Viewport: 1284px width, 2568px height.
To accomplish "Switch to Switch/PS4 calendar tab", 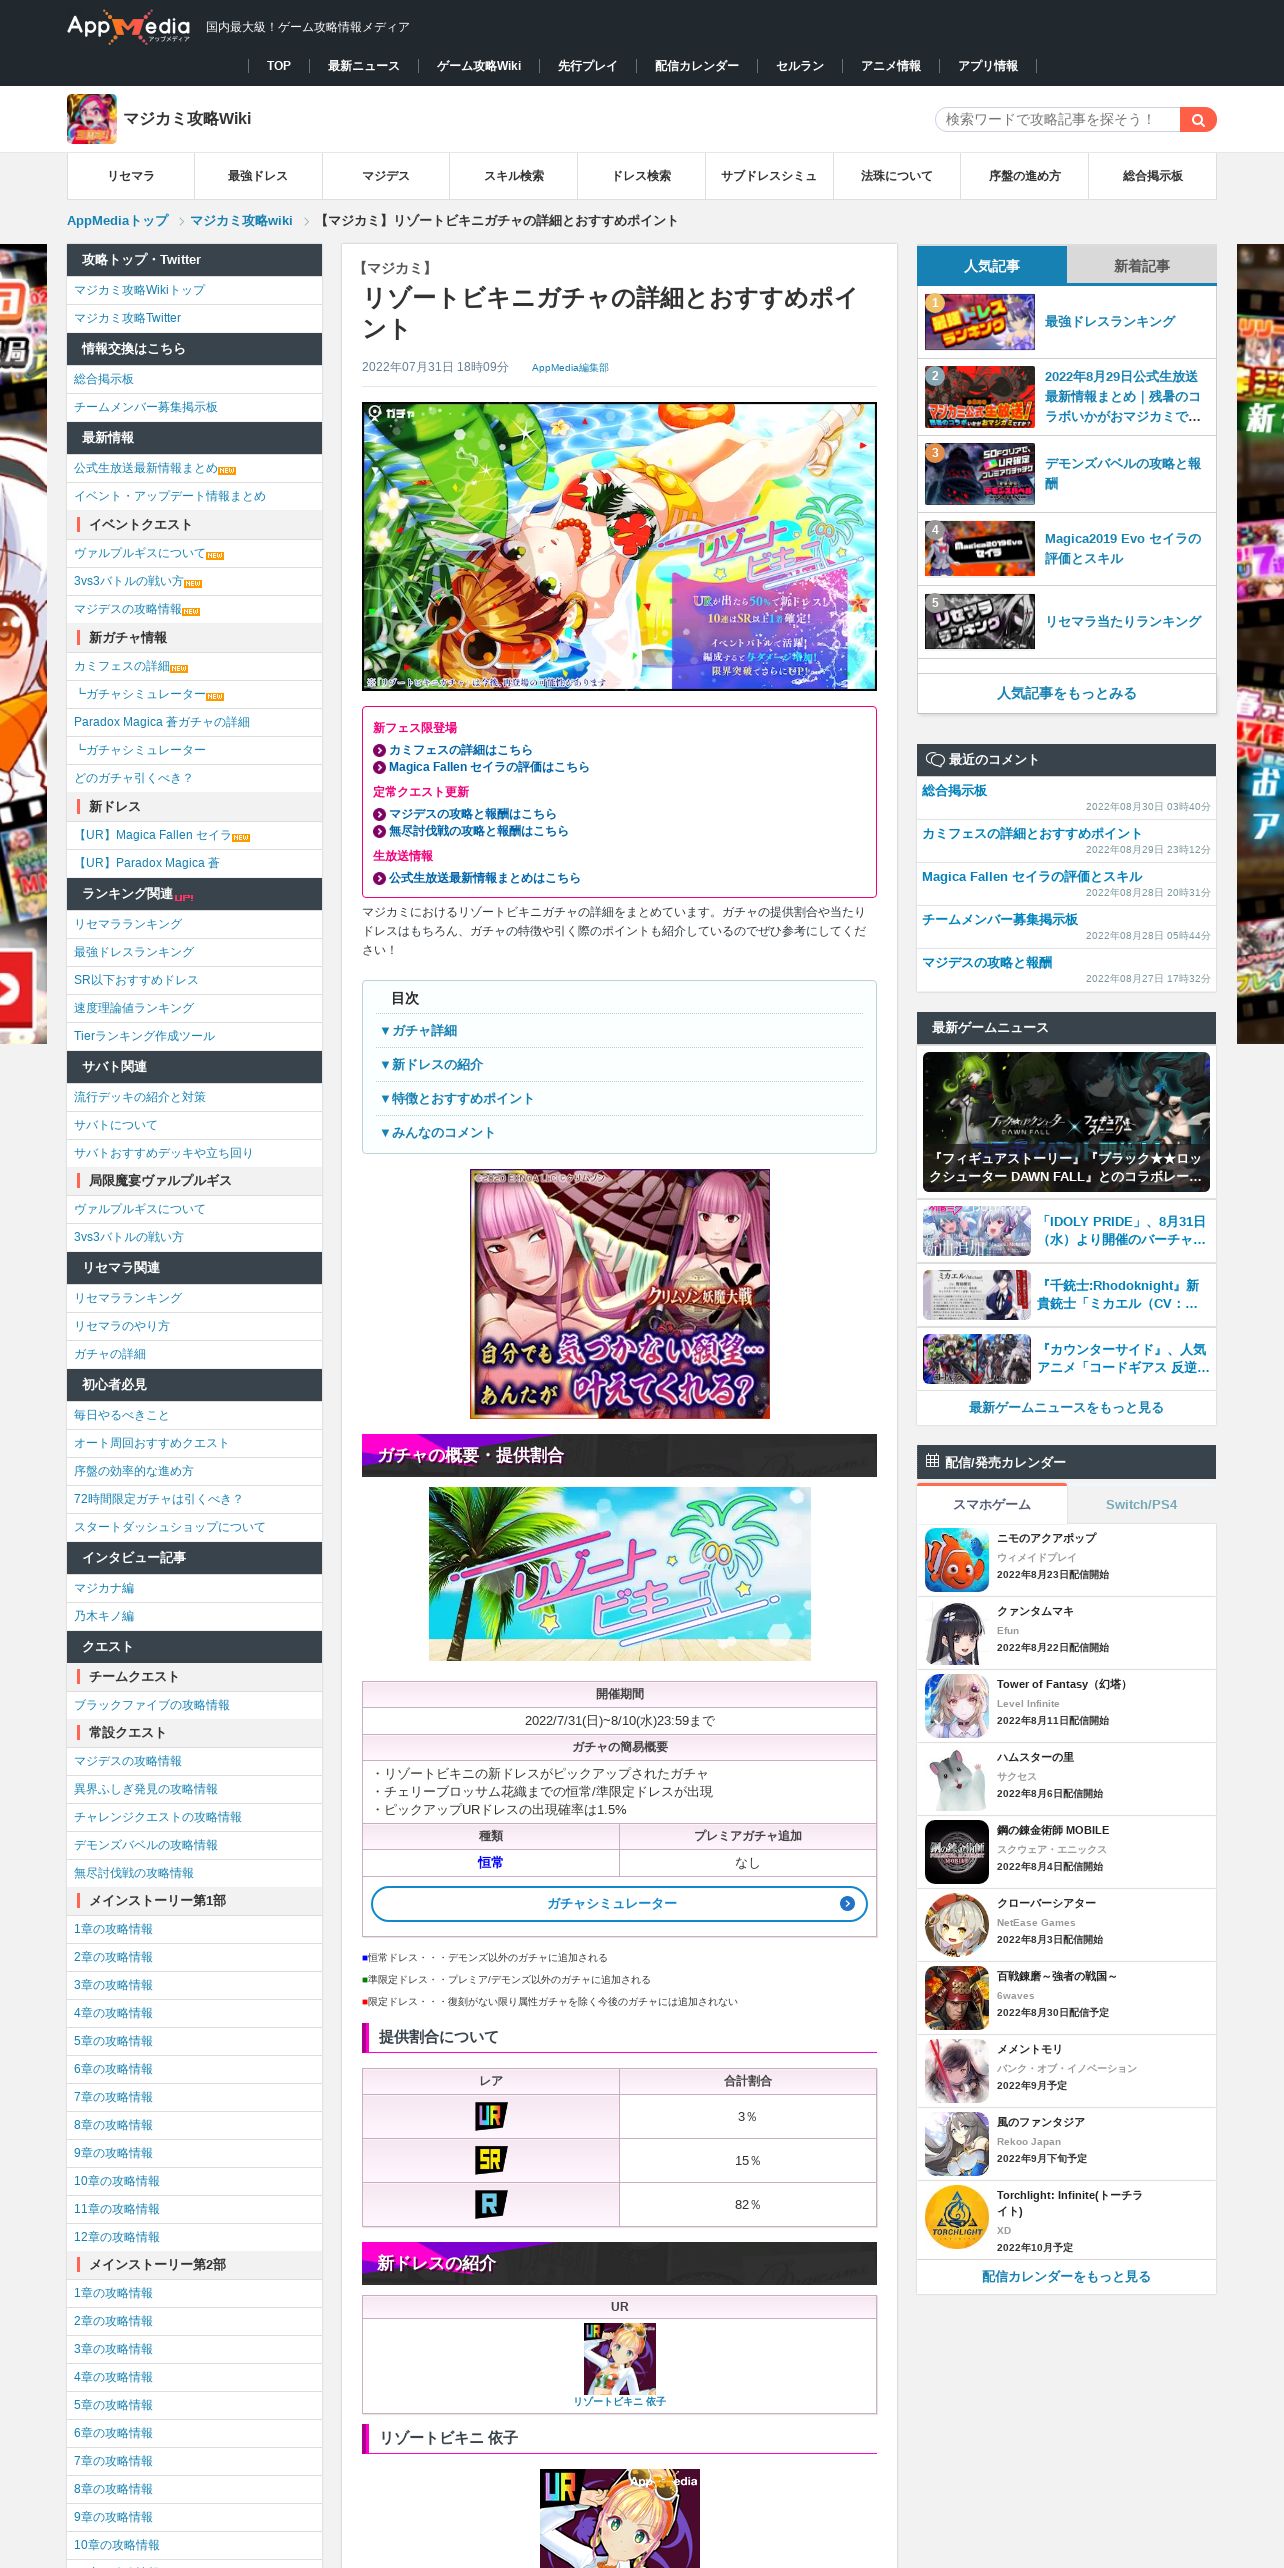I will point(1141,1504).
